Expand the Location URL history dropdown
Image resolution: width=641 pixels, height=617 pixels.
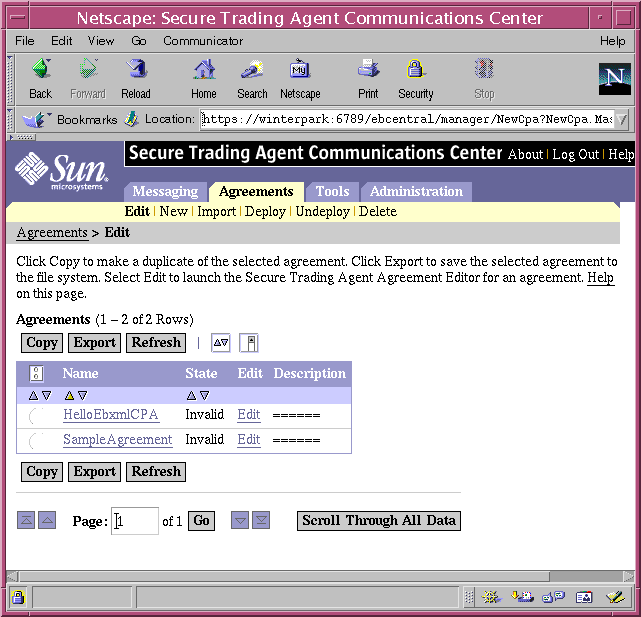(621, 119)
